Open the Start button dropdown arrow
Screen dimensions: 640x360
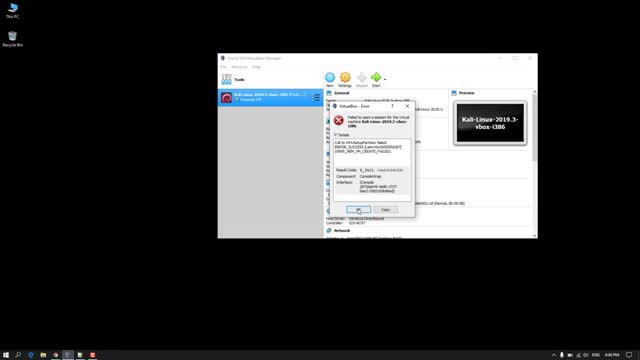click(385, 79)
